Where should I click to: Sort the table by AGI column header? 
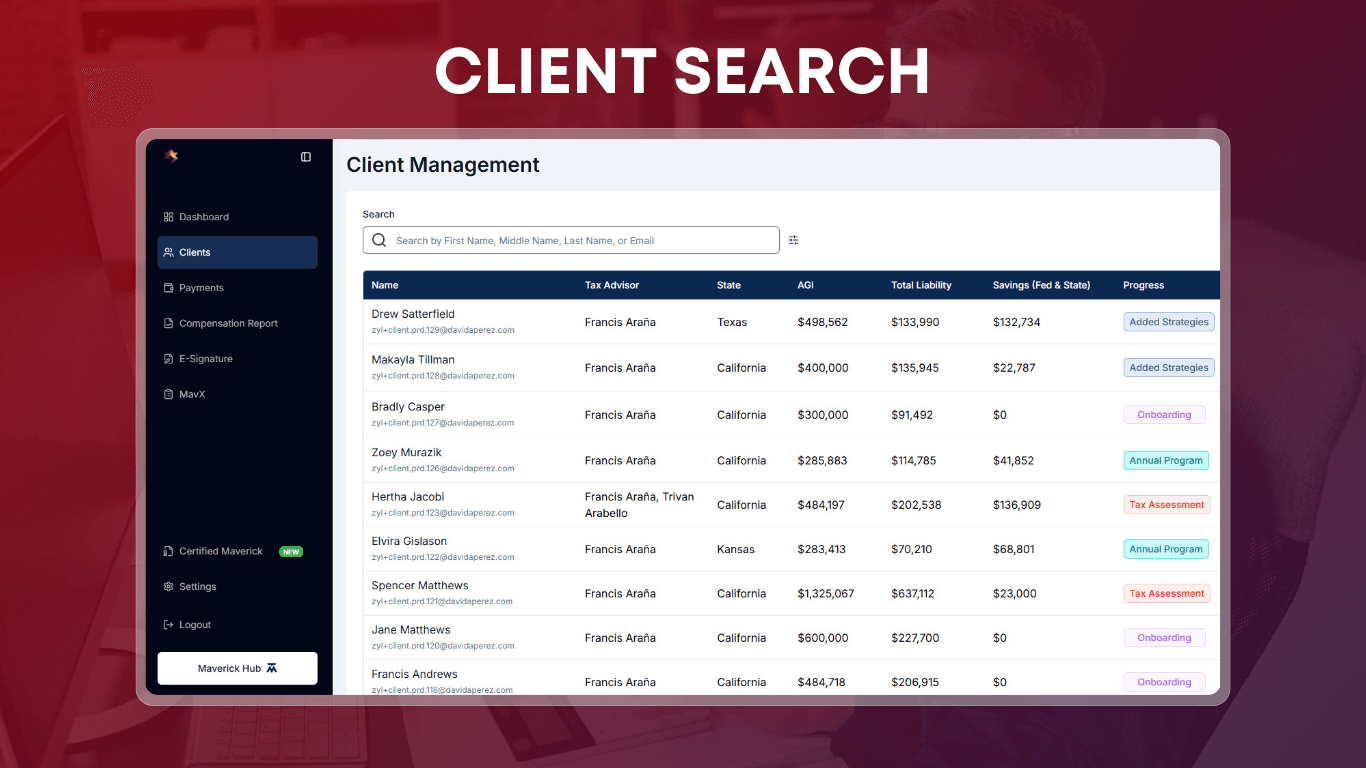pos(805,286)
